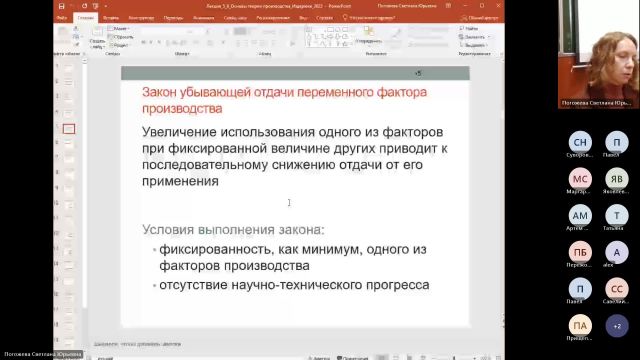
Task: Open the Раздел section dropdown
Action: pyautogui.click(x=119, y=45)
